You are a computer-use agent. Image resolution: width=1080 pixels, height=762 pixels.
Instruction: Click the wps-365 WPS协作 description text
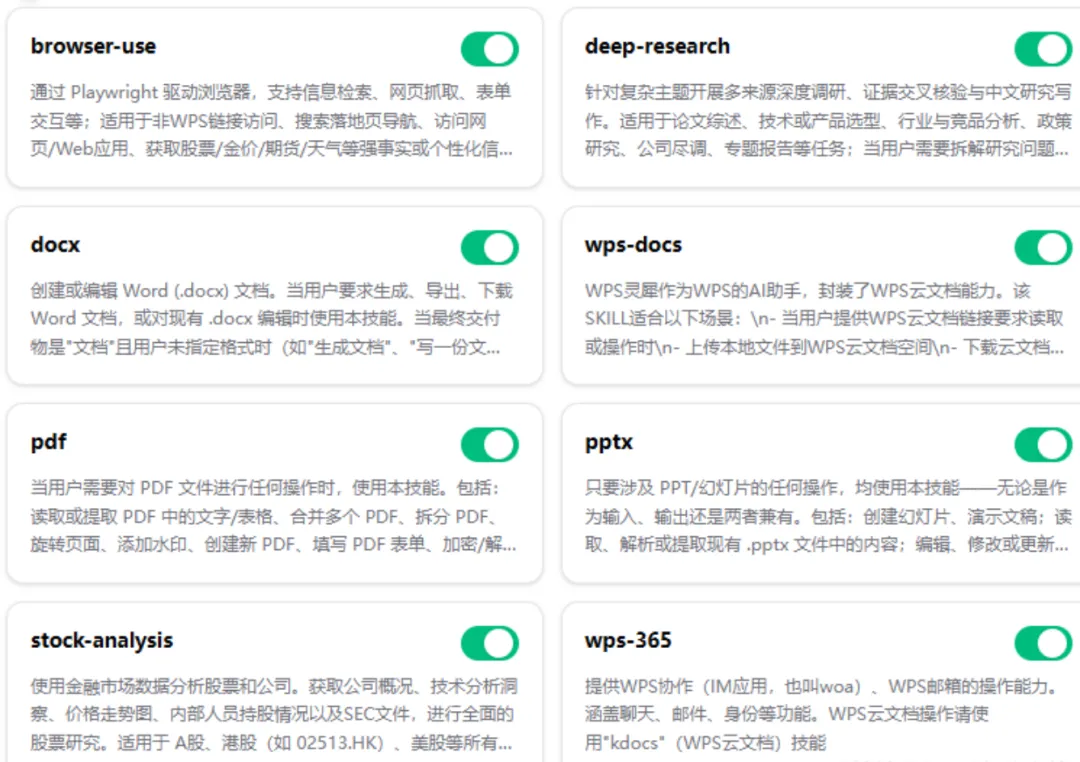coord(821,714)
